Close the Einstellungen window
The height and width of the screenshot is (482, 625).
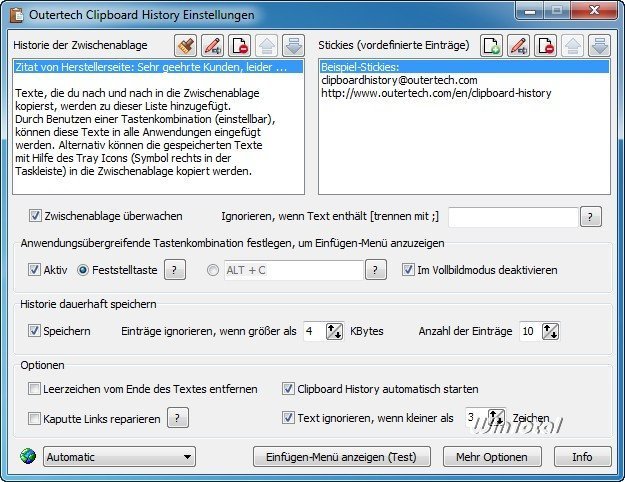click(x=595, y=10)
